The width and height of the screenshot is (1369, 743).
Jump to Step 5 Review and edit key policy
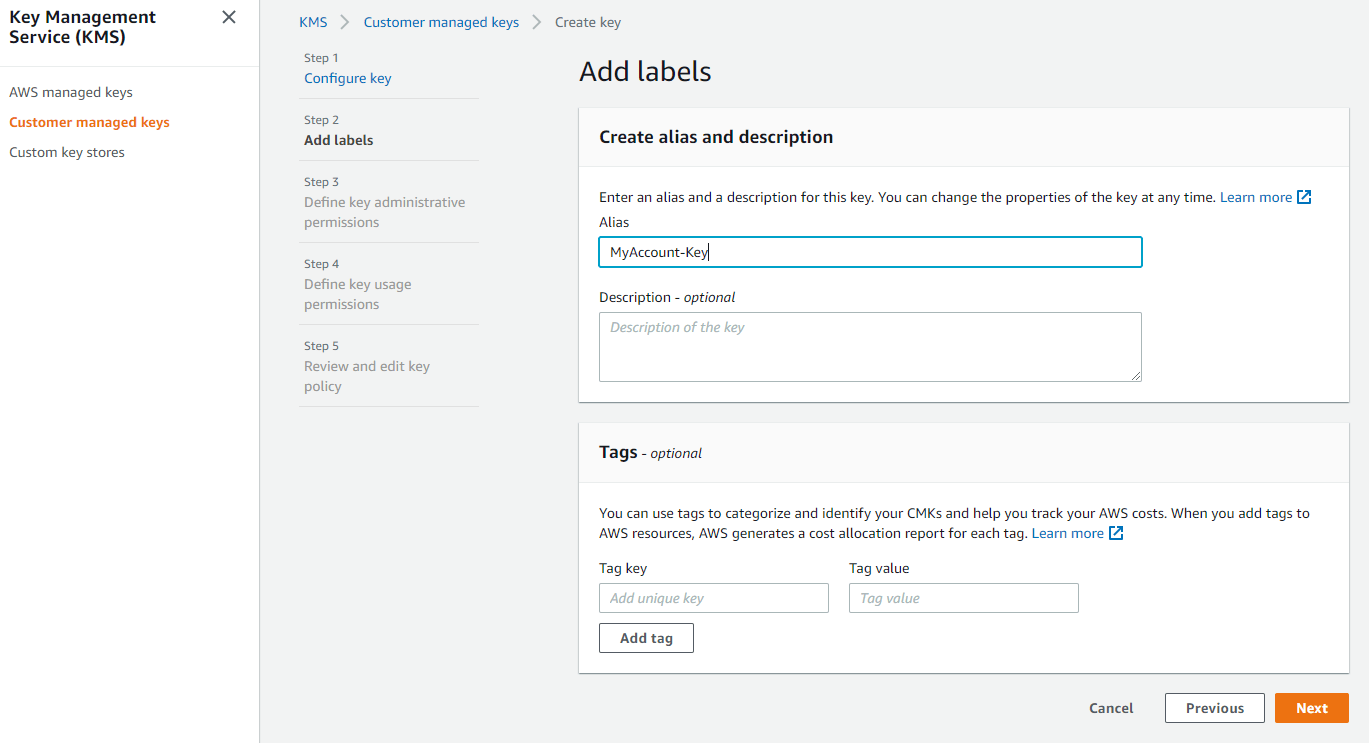(366, 376)
